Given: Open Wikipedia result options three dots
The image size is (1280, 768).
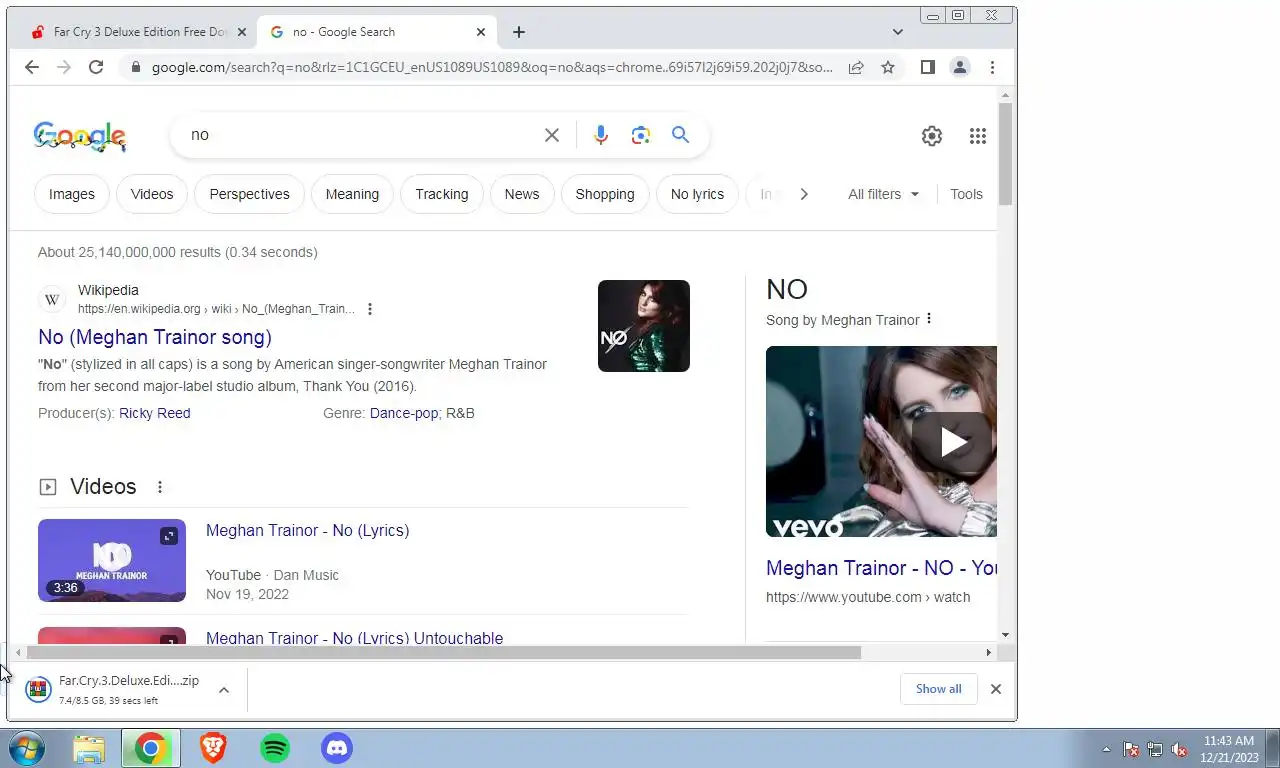Looking at the screenshot, I should [370, 309].
